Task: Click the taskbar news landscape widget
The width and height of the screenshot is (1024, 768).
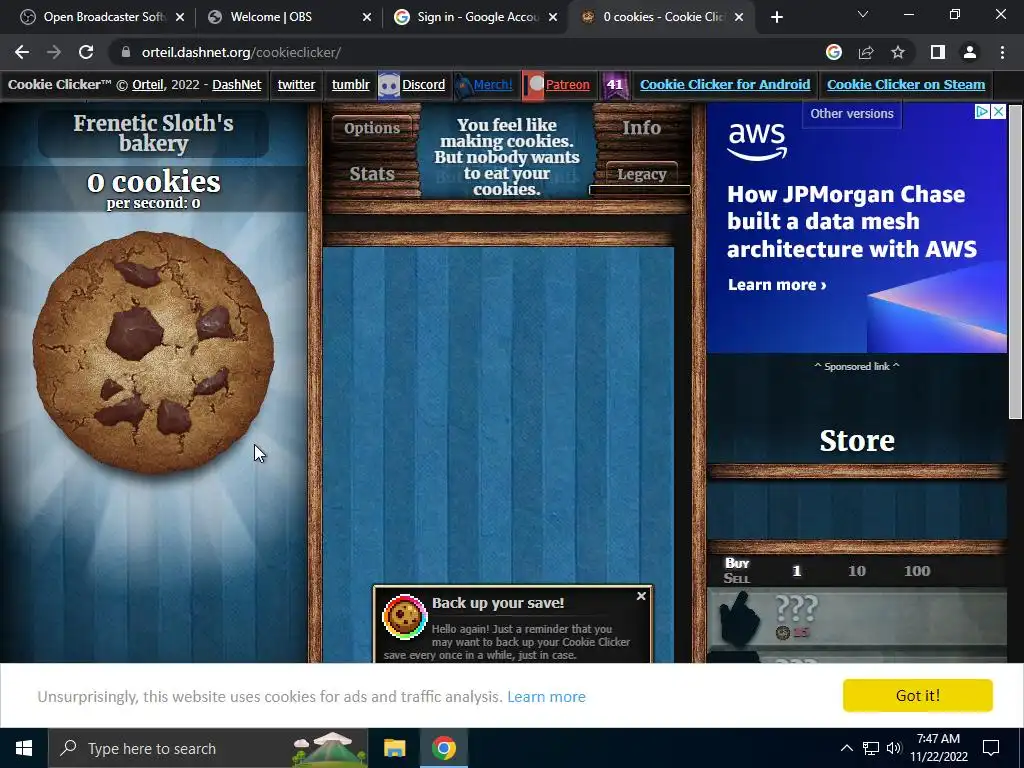Action: coord(330,748)
